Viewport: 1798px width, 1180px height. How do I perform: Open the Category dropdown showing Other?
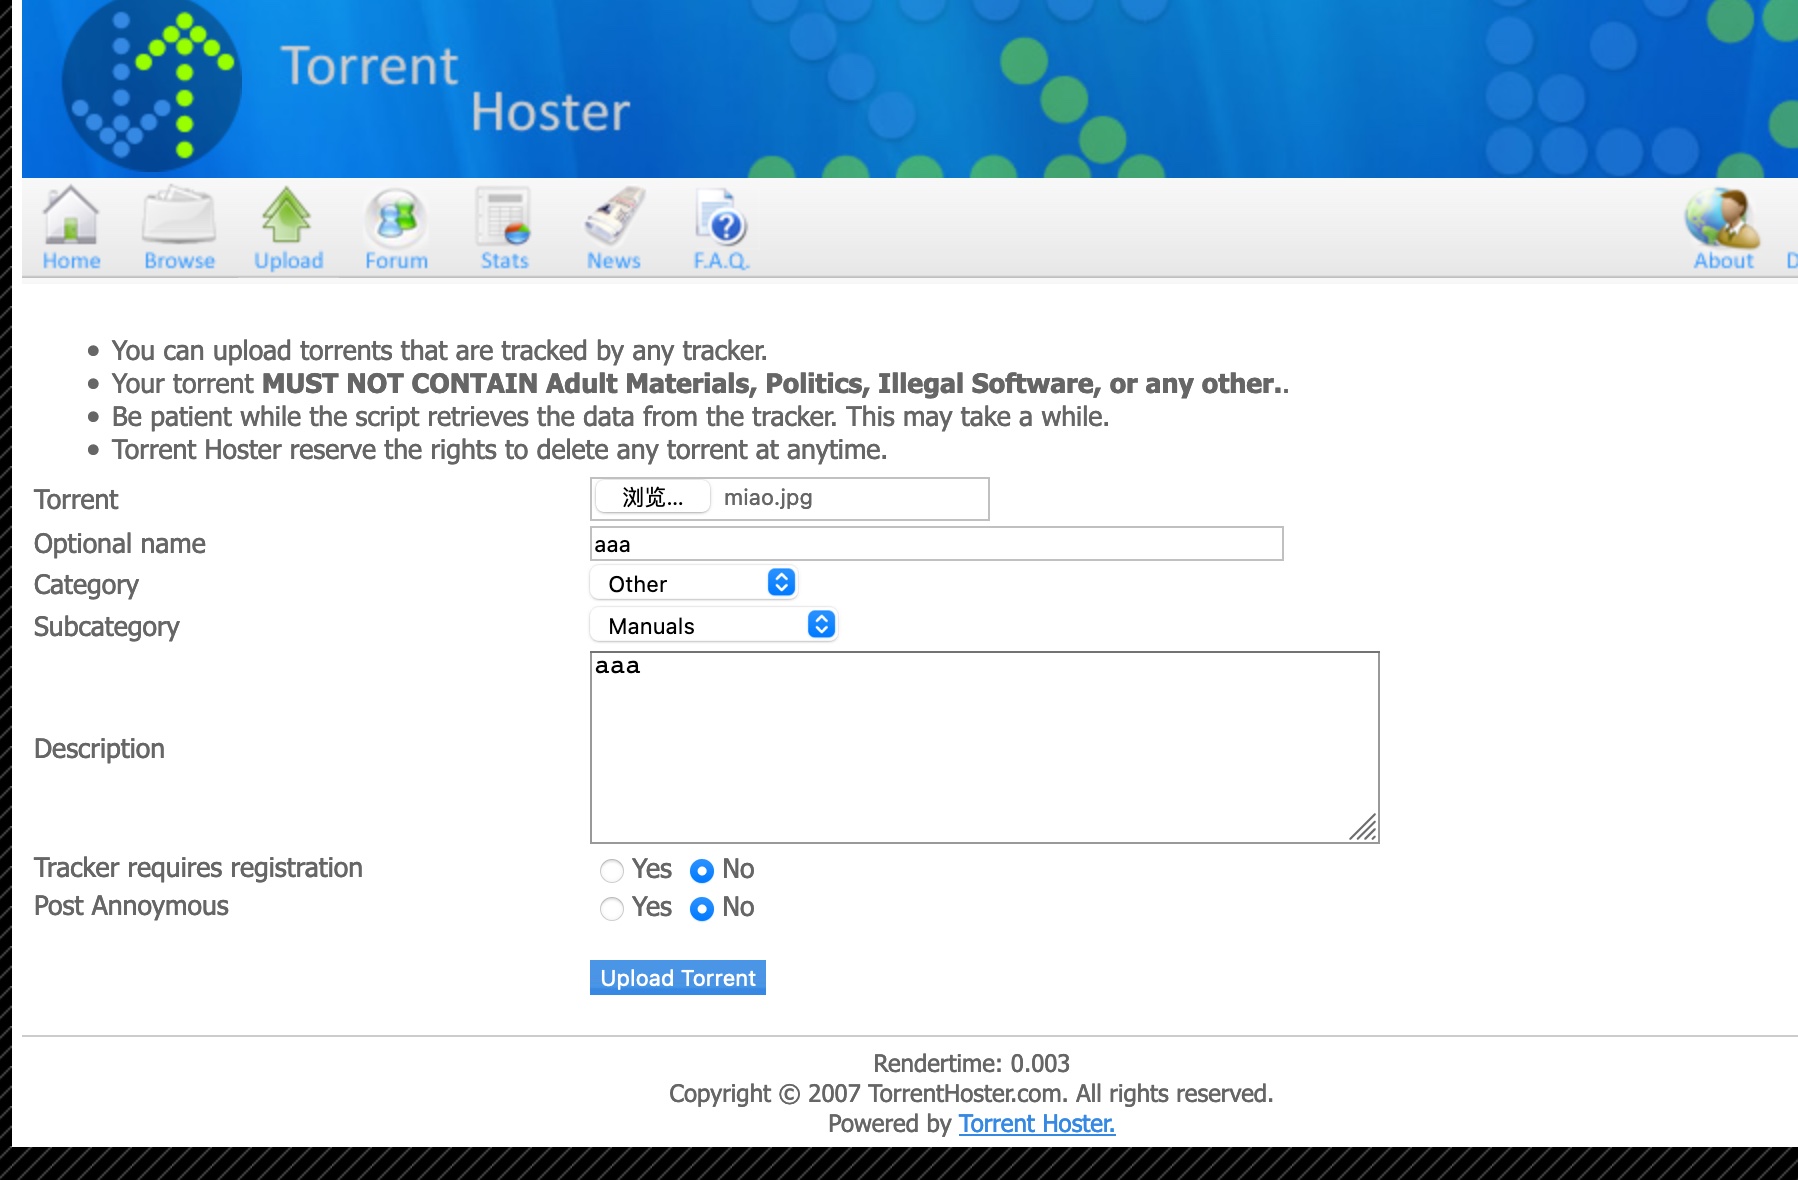tap(693, 583)
